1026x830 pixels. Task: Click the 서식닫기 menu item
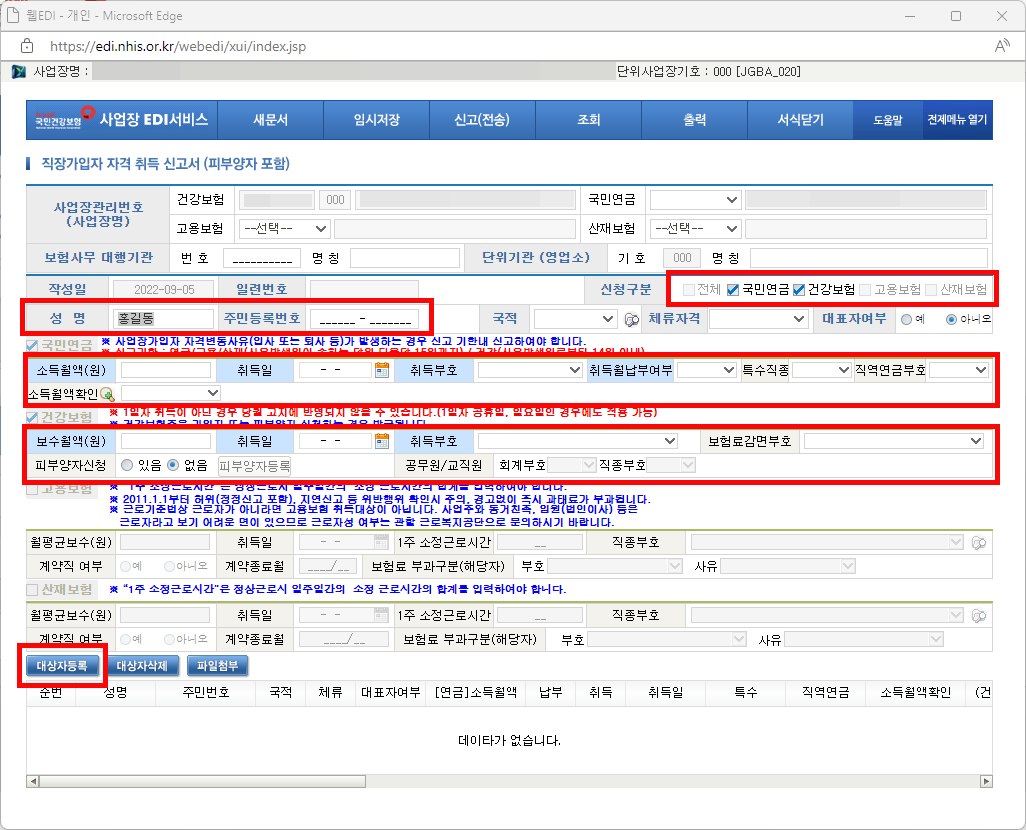tap(800, 120)
